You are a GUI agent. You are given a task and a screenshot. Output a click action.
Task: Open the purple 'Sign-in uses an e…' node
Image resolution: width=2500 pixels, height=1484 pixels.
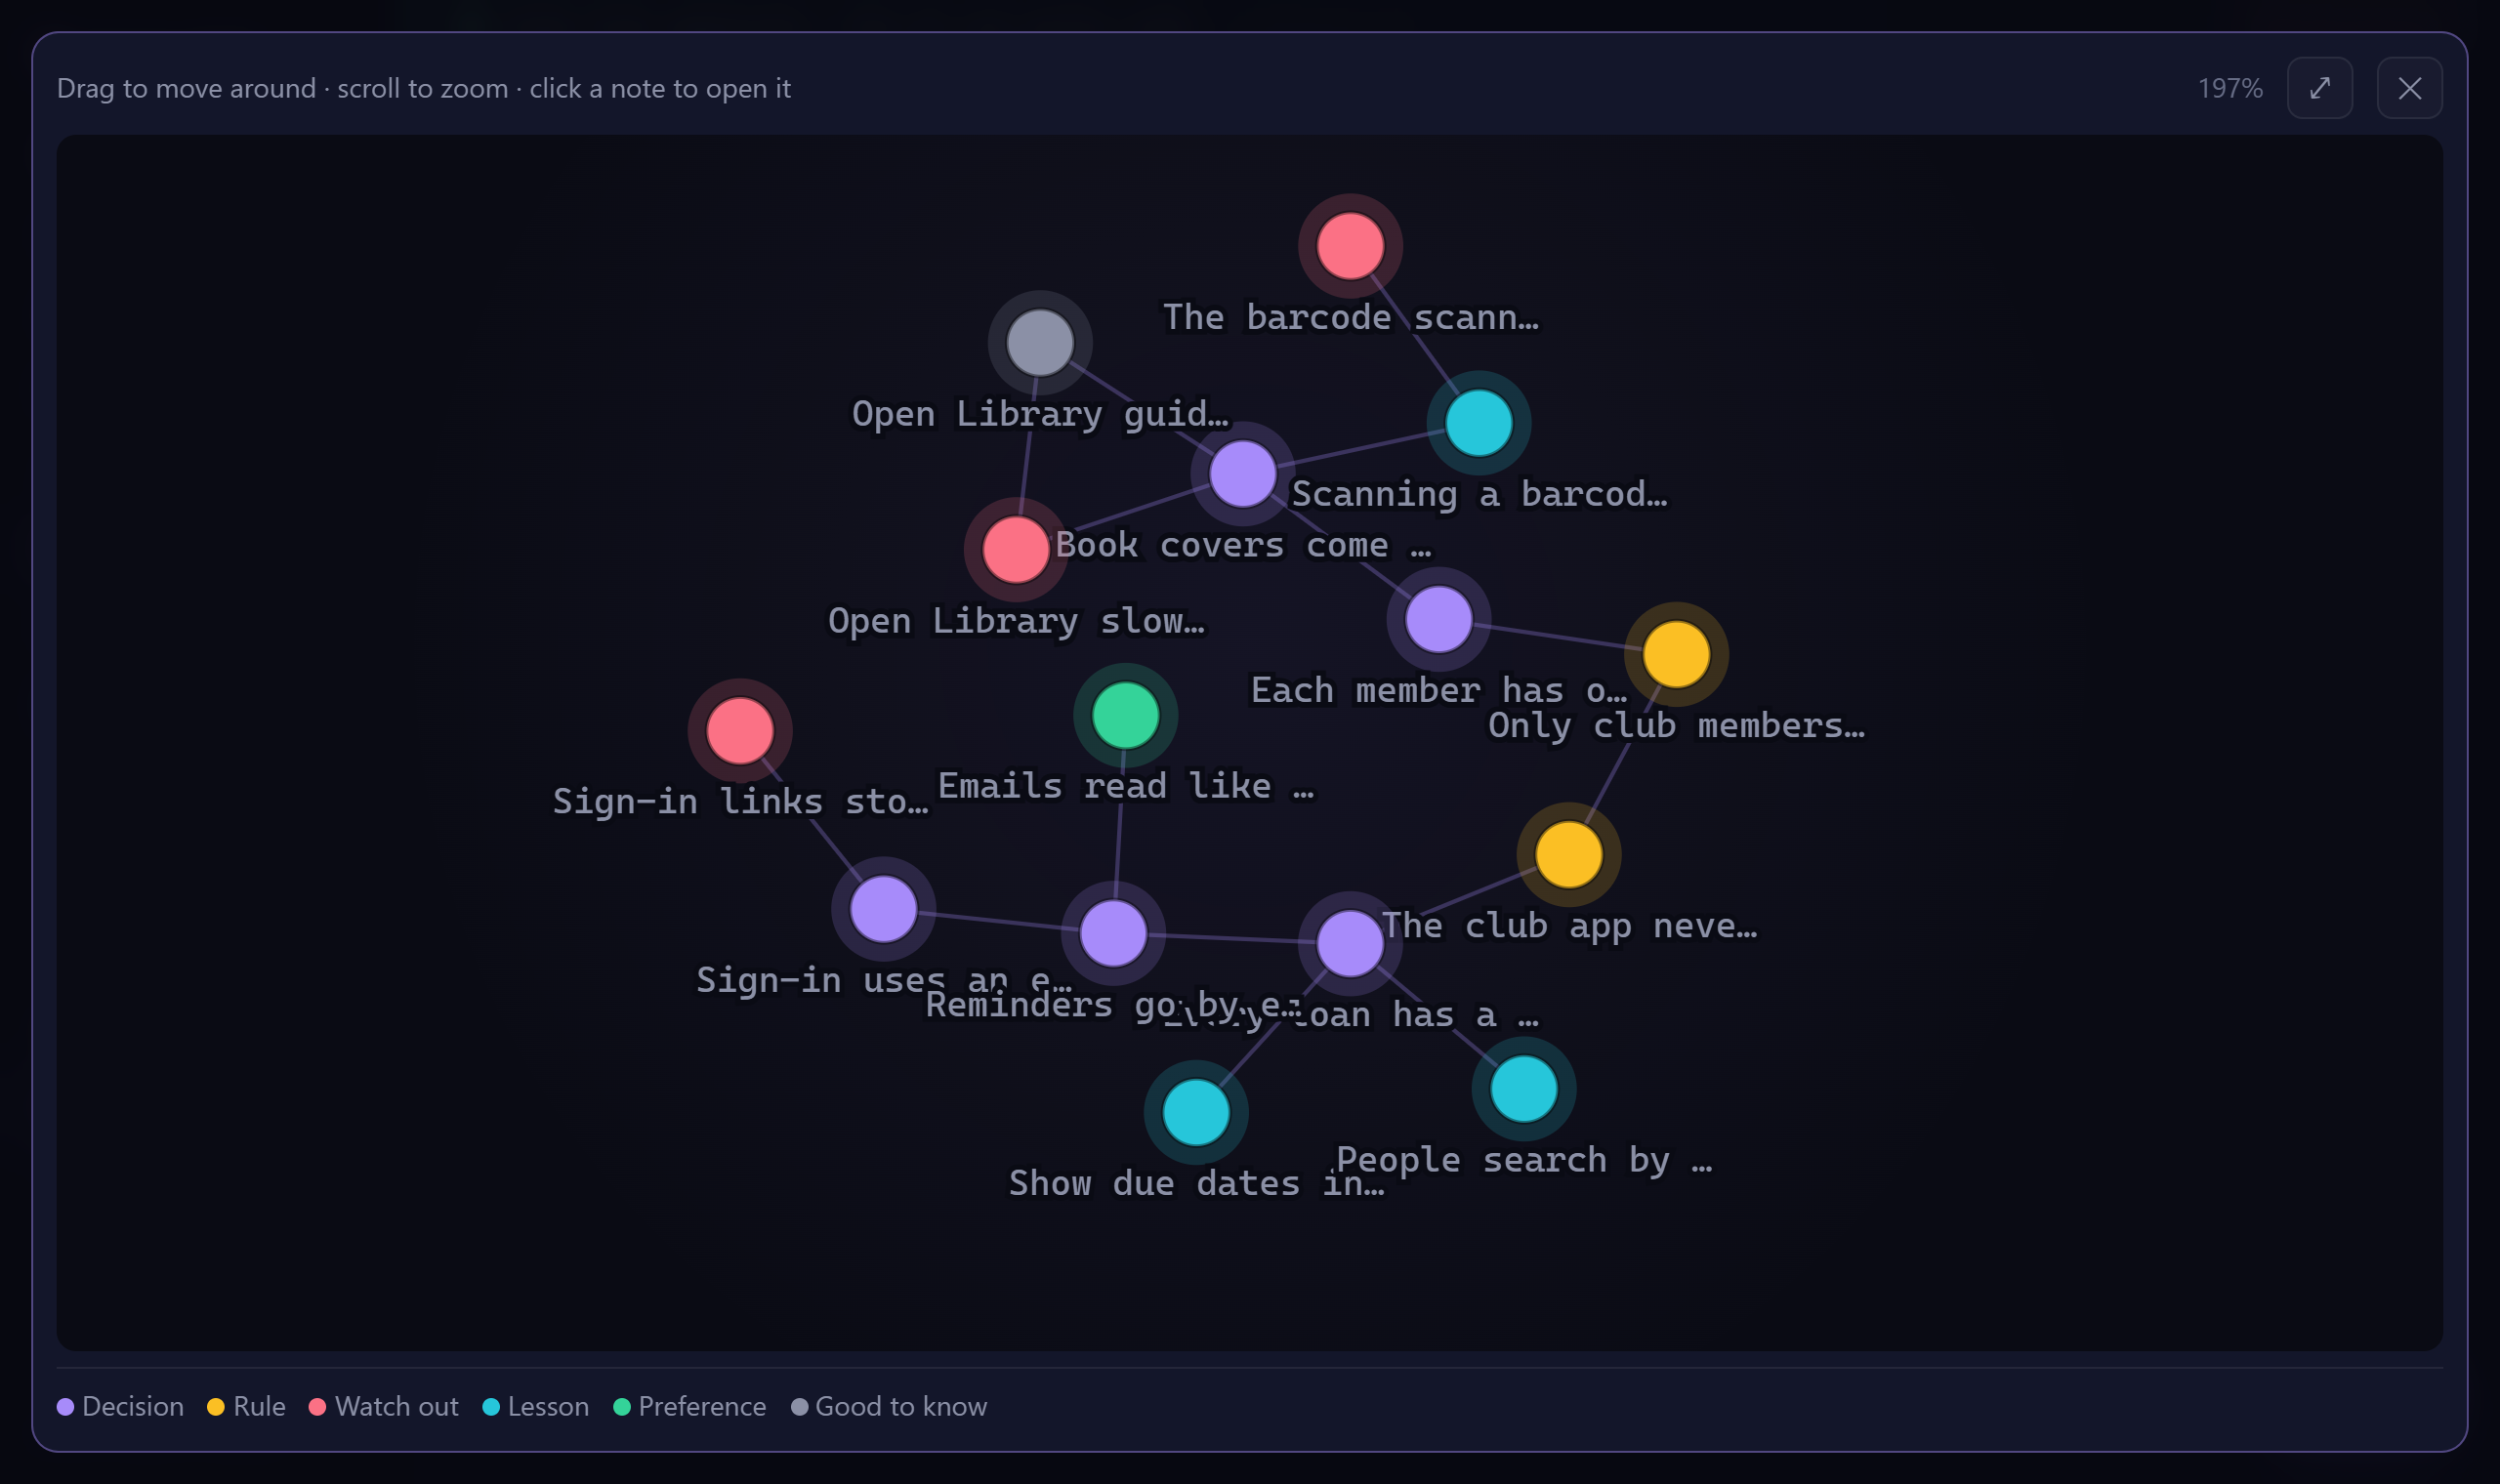pos(883,909)
